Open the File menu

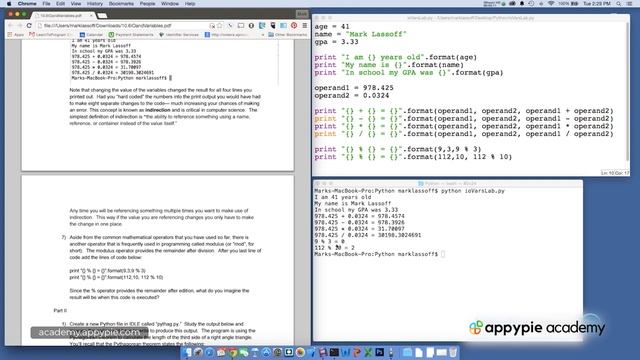coord(47,4)
